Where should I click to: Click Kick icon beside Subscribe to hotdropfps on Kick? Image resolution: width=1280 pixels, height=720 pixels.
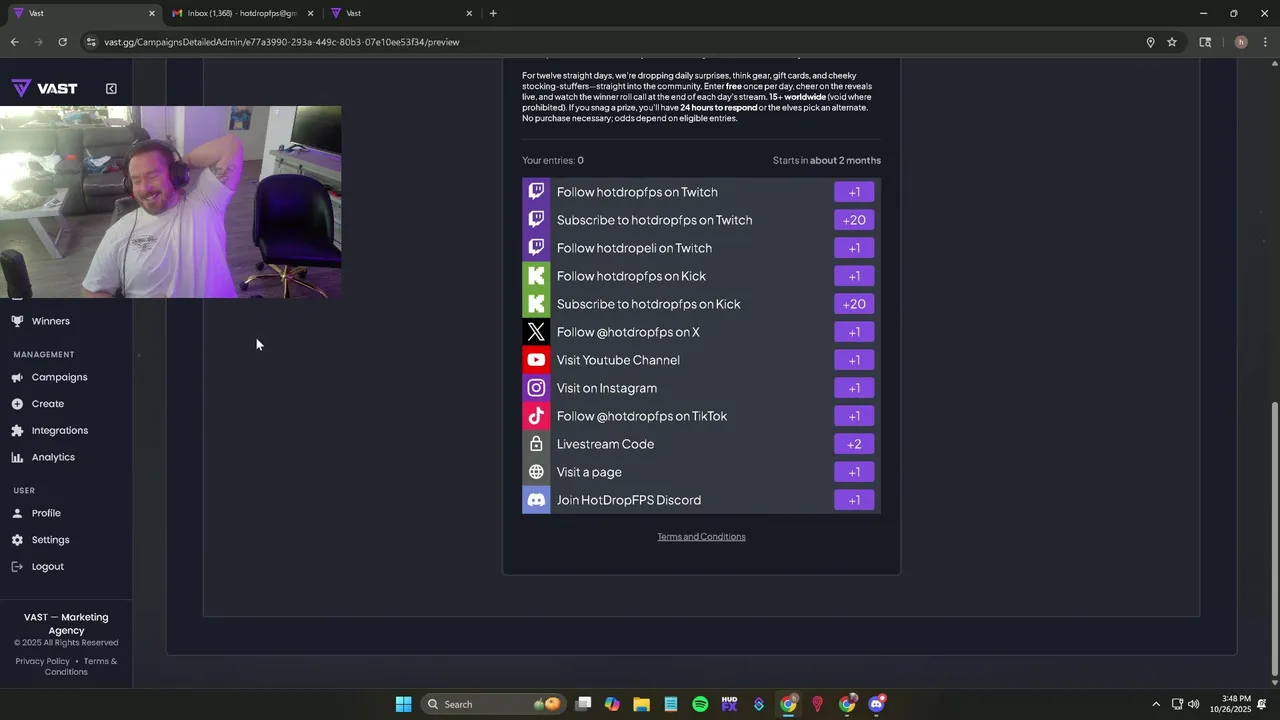(536, 304)
